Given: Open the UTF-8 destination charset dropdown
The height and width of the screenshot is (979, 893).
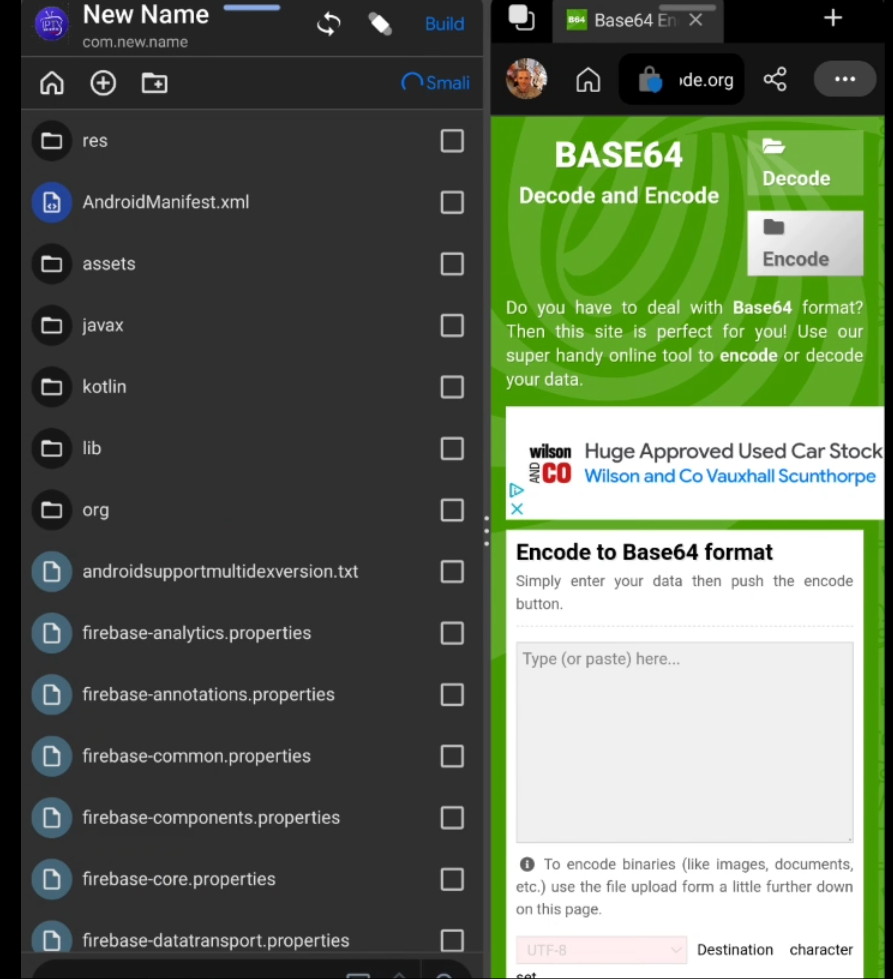Looking at the screenshot, I should pos(601,949).
